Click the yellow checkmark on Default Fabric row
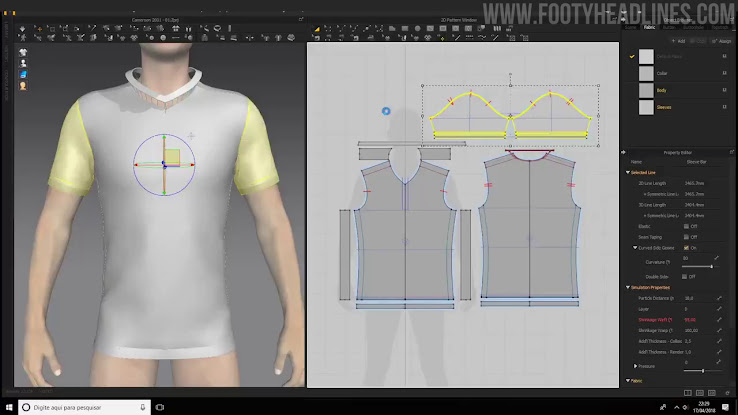This screenshot has height=415, width=738. click(x=632, y=56)
